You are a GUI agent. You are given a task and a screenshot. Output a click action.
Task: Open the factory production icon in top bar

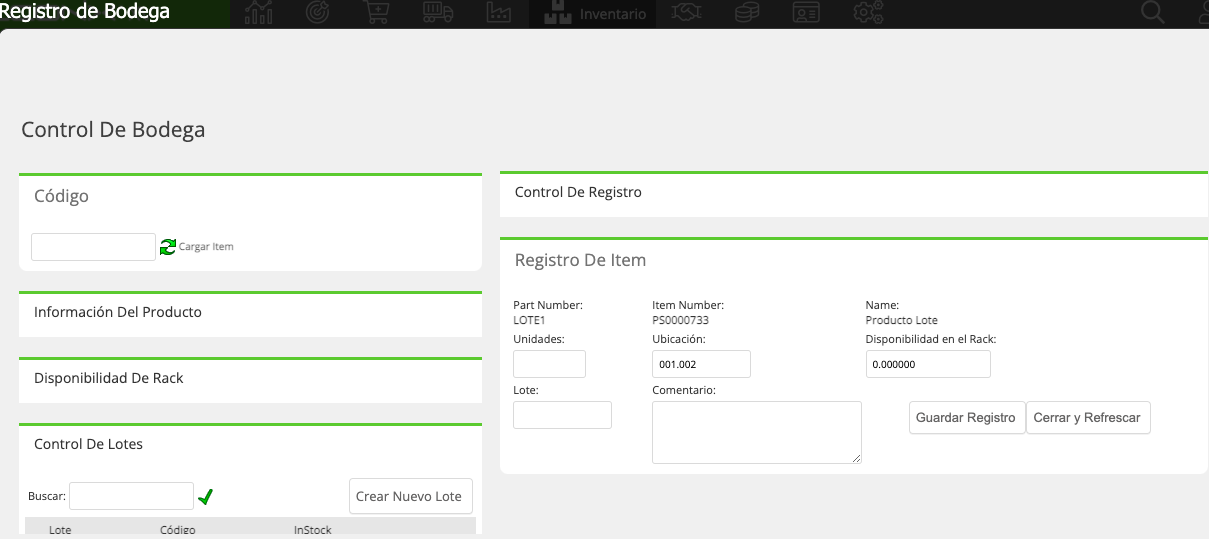click(x=498, y=13)
